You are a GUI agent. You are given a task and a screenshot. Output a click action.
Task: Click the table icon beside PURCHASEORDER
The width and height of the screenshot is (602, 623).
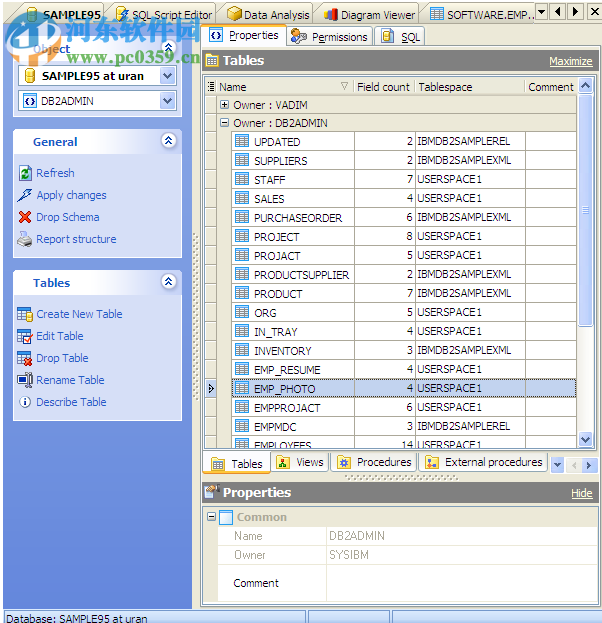pyautogui.click(x=242, y=217)
